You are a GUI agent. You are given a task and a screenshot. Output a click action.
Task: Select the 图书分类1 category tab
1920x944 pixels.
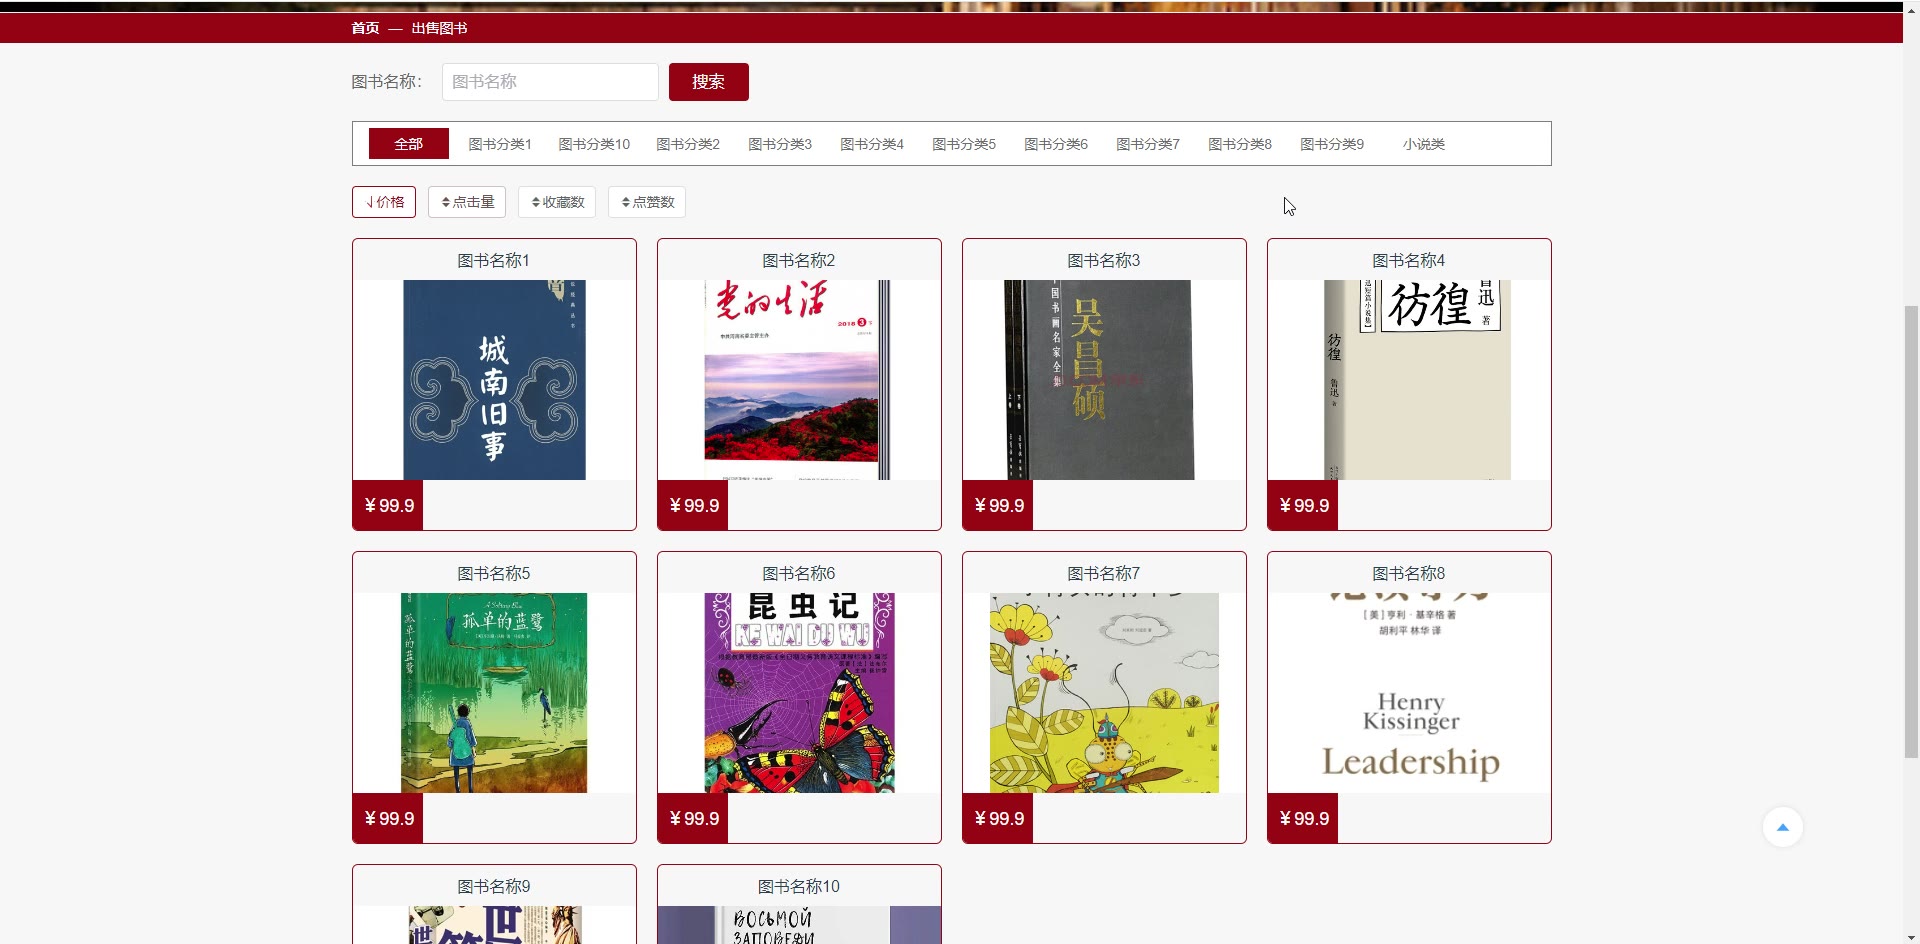[x=500, y=144]
